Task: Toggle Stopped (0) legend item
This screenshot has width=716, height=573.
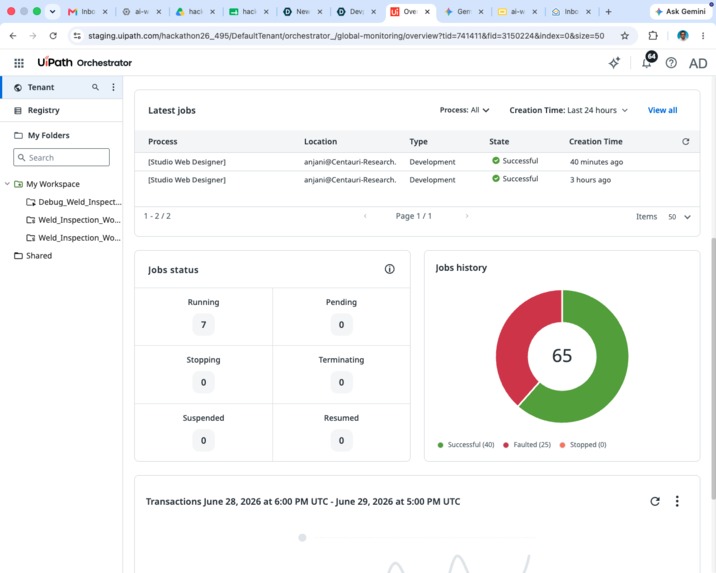Action: [583, 445]
